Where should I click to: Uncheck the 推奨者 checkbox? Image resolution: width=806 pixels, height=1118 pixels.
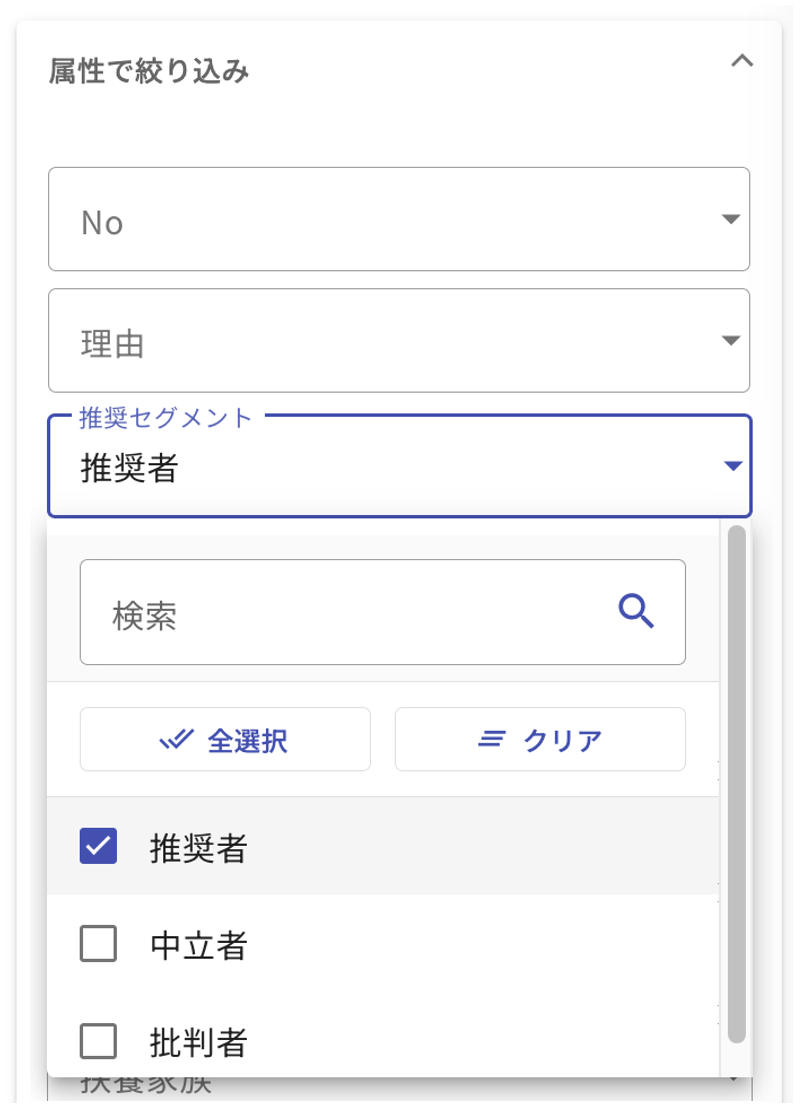coord(98,847)
